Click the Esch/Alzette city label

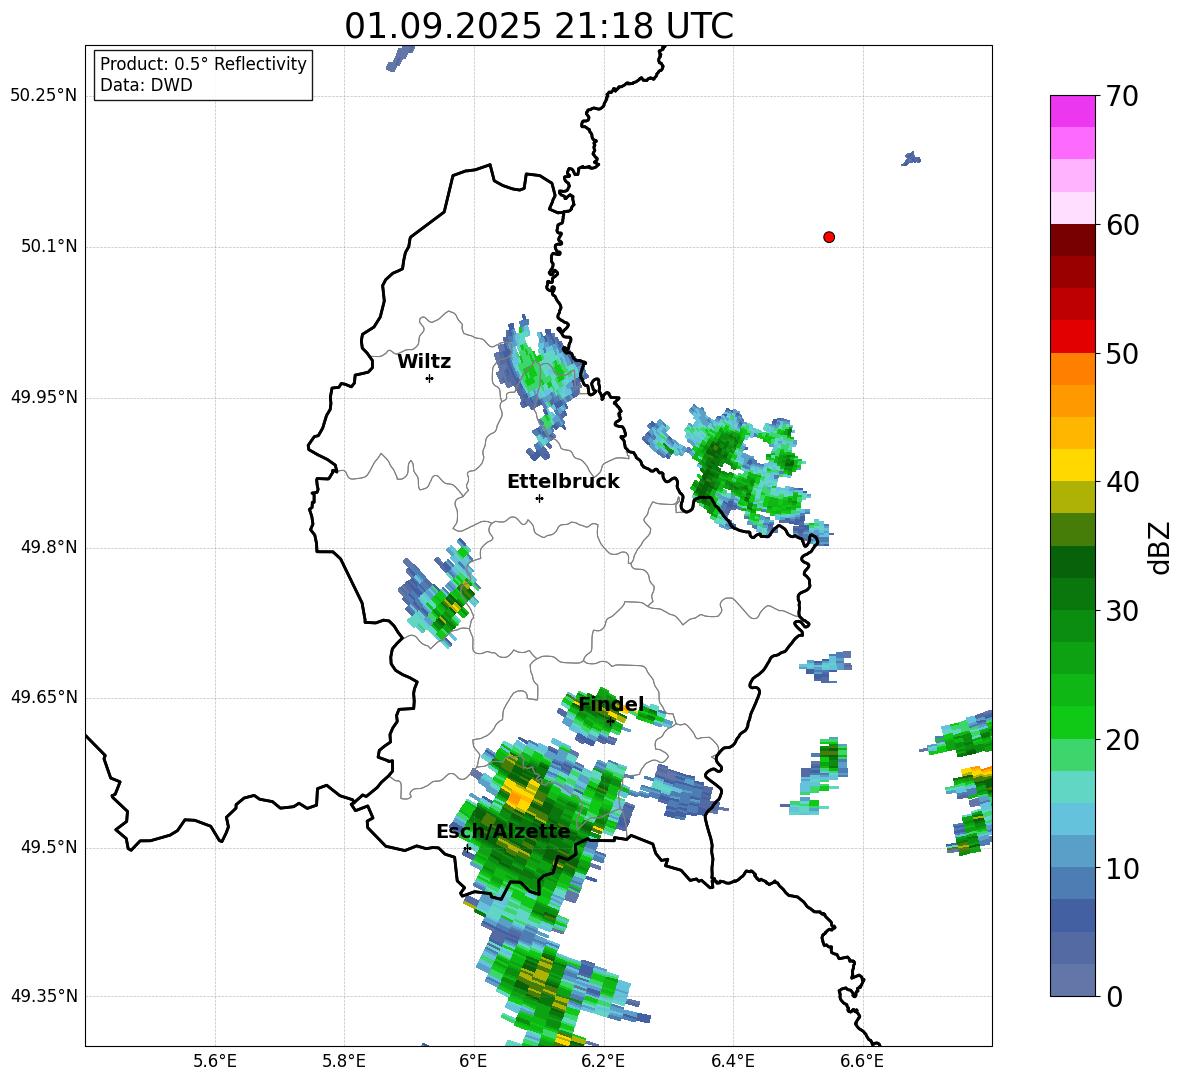coord(503,831)
